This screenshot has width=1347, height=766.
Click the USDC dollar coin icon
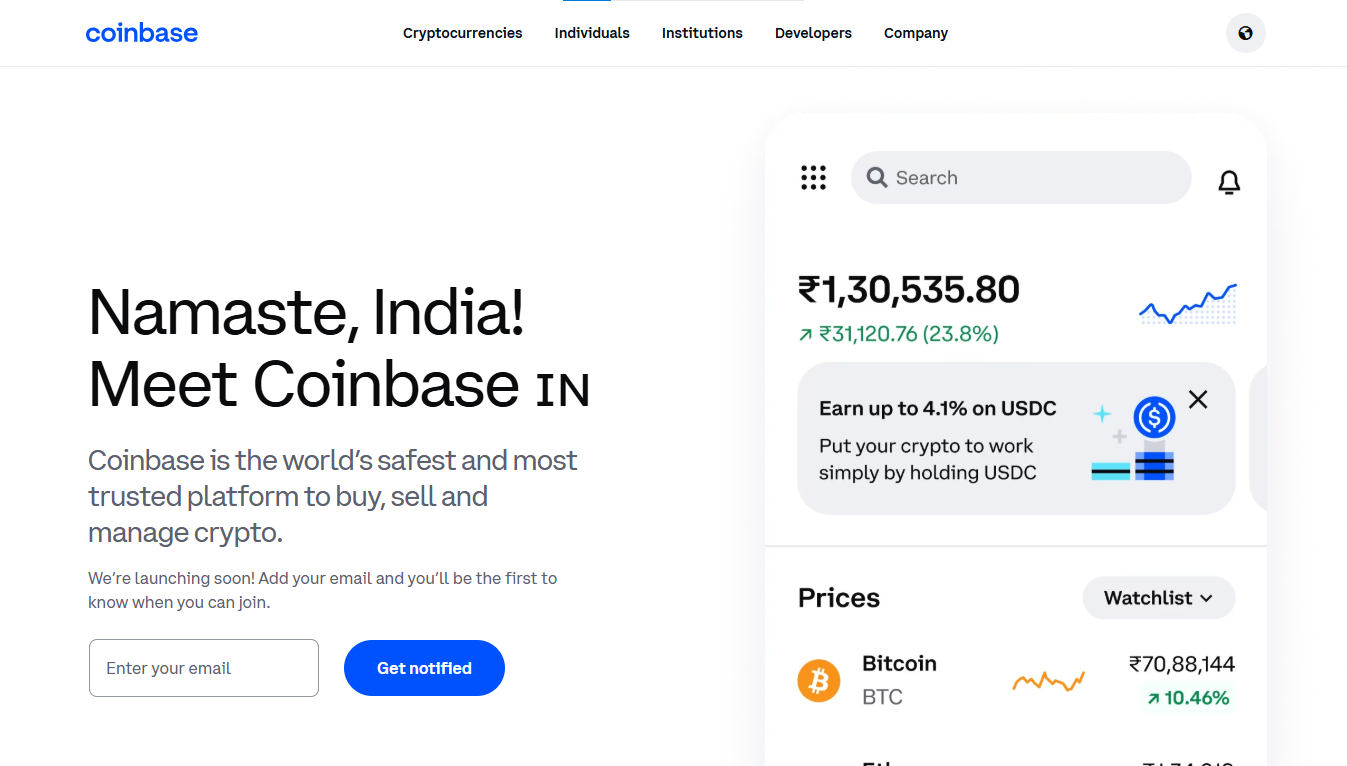coord(1153,417)
